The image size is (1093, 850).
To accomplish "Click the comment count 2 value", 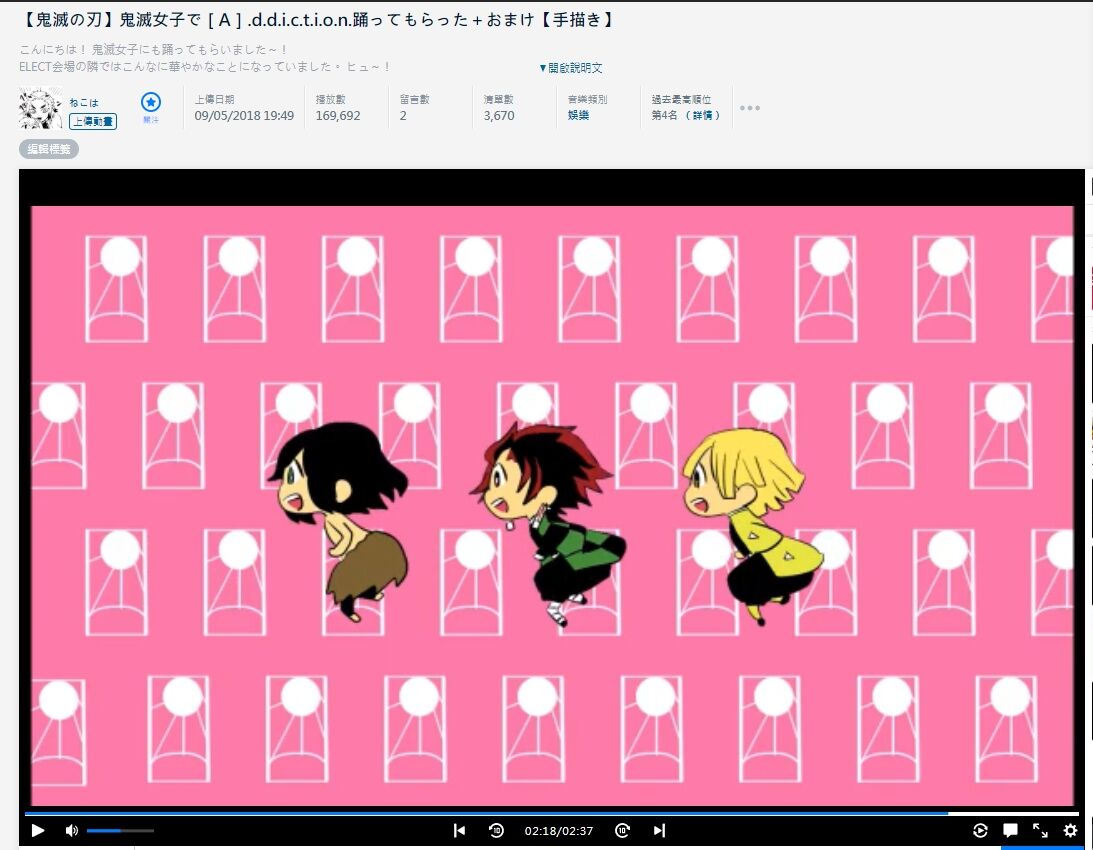I will (403, 116).
